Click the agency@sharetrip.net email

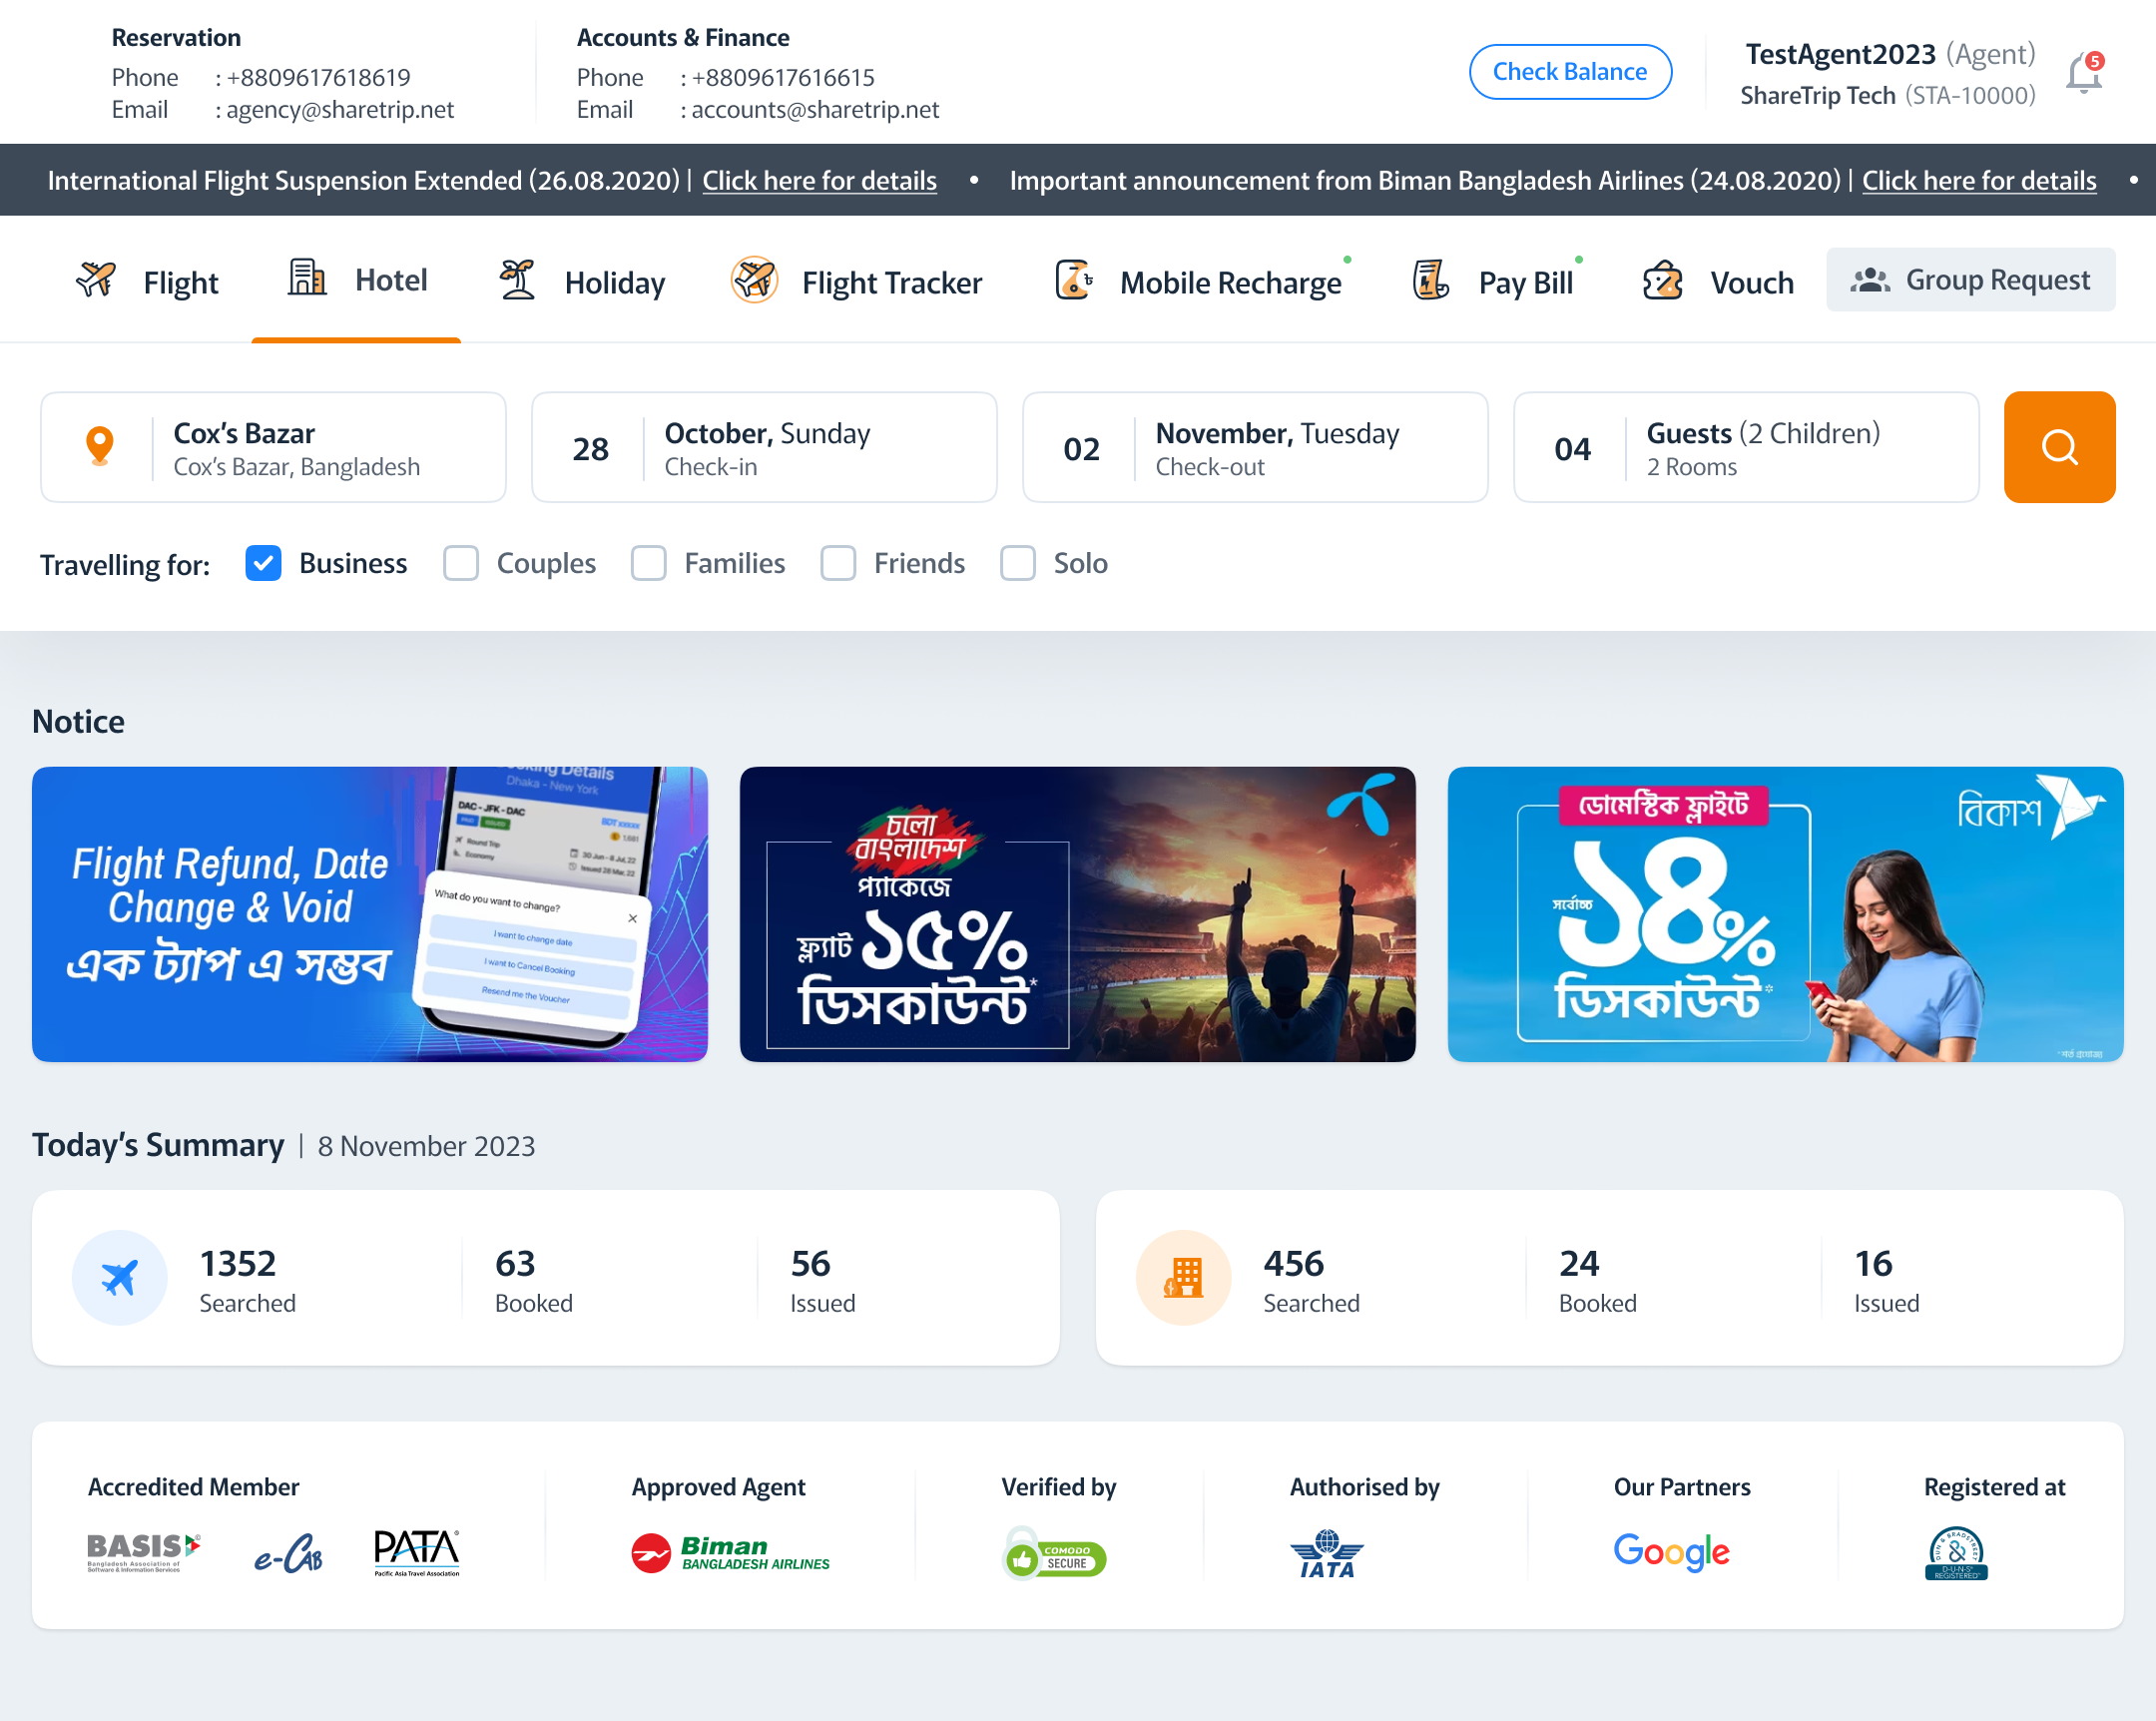pyautogui.click(x=340, y=109)
